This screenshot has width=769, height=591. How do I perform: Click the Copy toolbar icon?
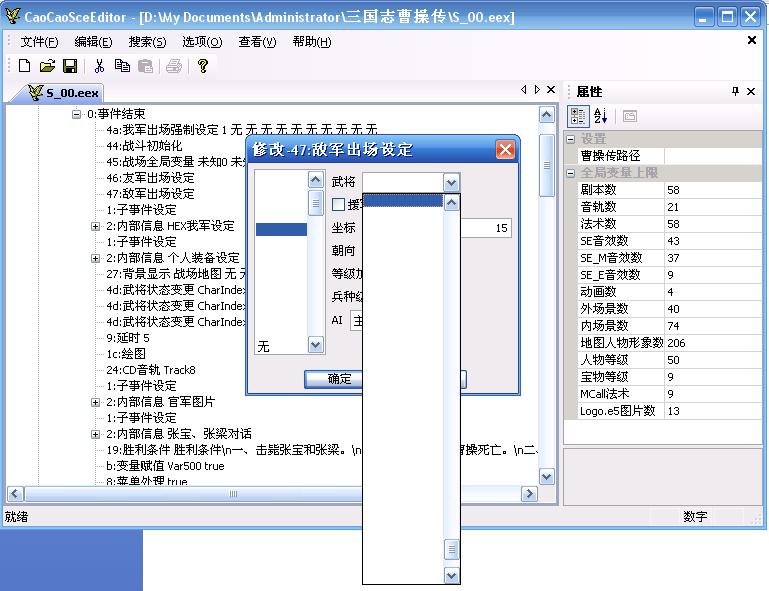pyautogui.click(x=122, y=66)
